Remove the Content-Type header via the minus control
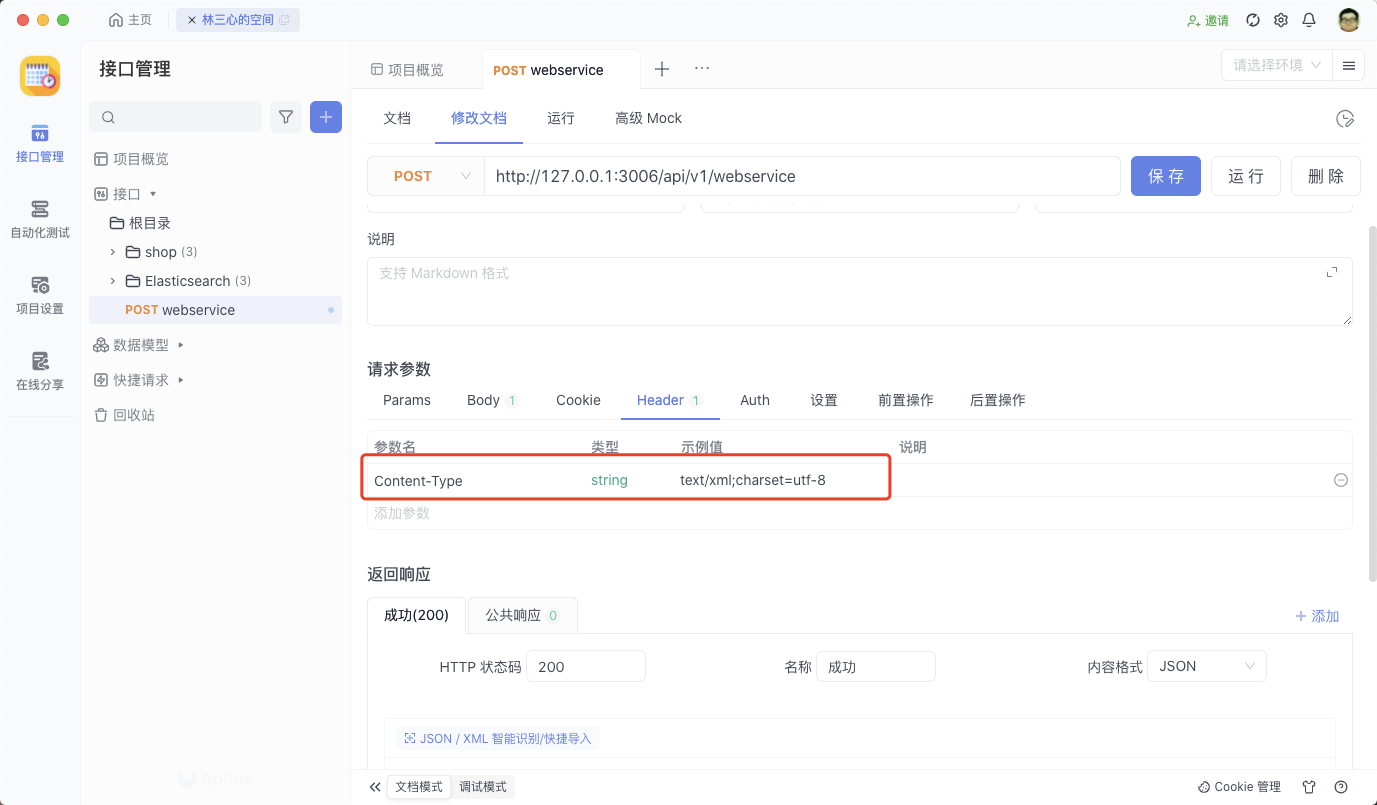Viewport: 1377px width, 805px height. (x=1340, y=479)
